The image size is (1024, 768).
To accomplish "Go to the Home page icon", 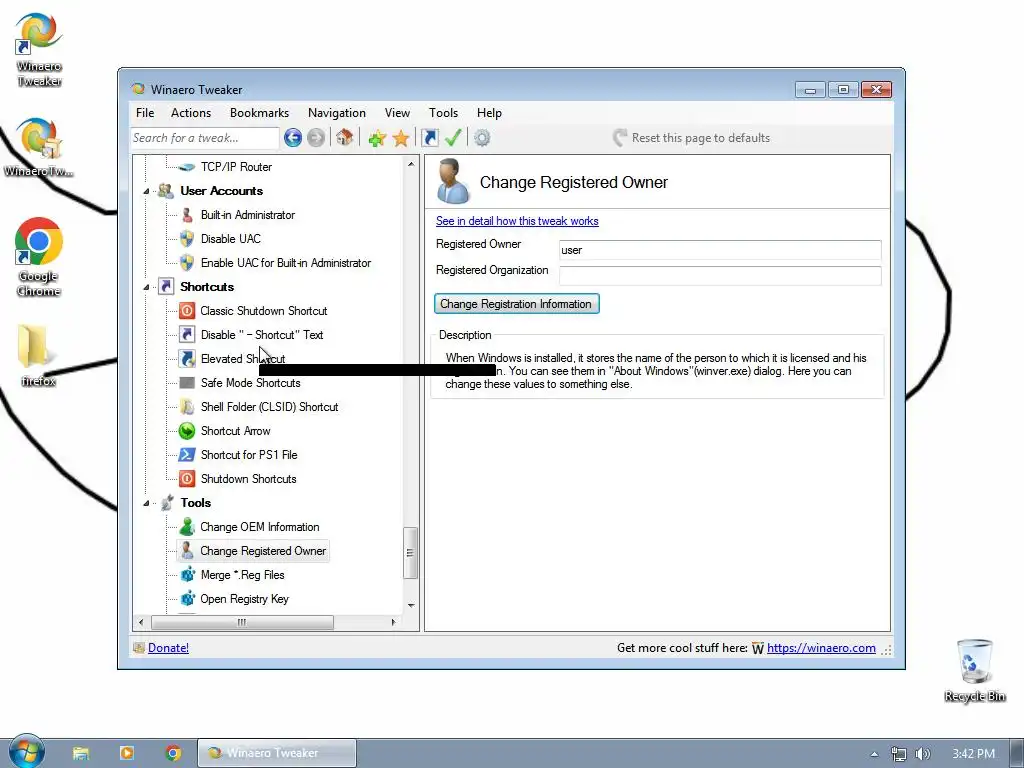I will 345,138.
